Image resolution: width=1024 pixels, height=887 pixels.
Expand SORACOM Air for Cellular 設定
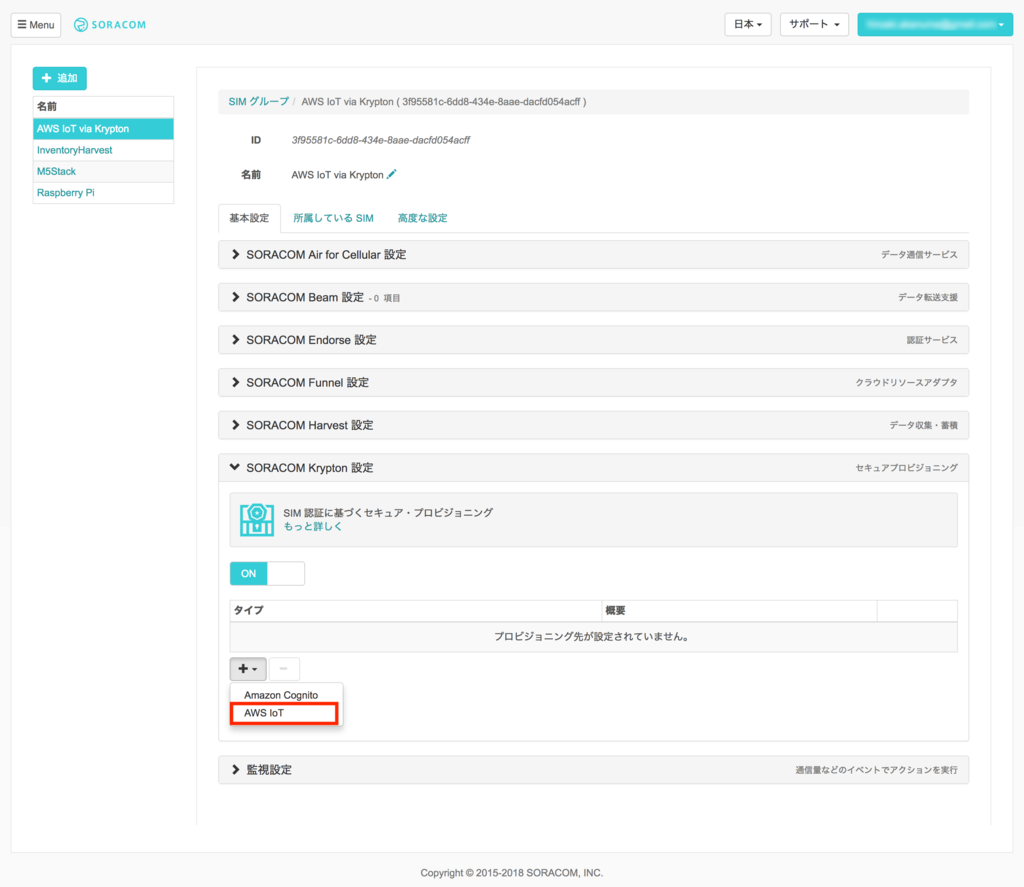(x=593, y=255)
